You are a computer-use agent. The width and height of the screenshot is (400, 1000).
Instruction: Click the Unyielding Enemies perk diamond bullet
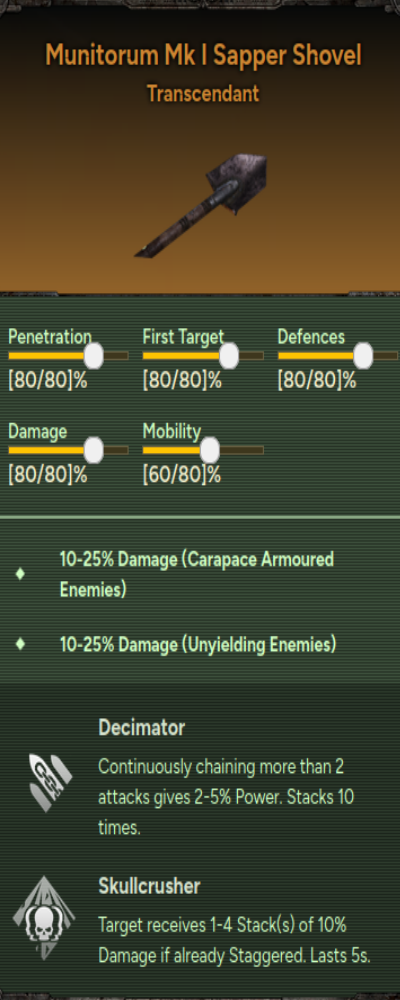pos(20,644)
